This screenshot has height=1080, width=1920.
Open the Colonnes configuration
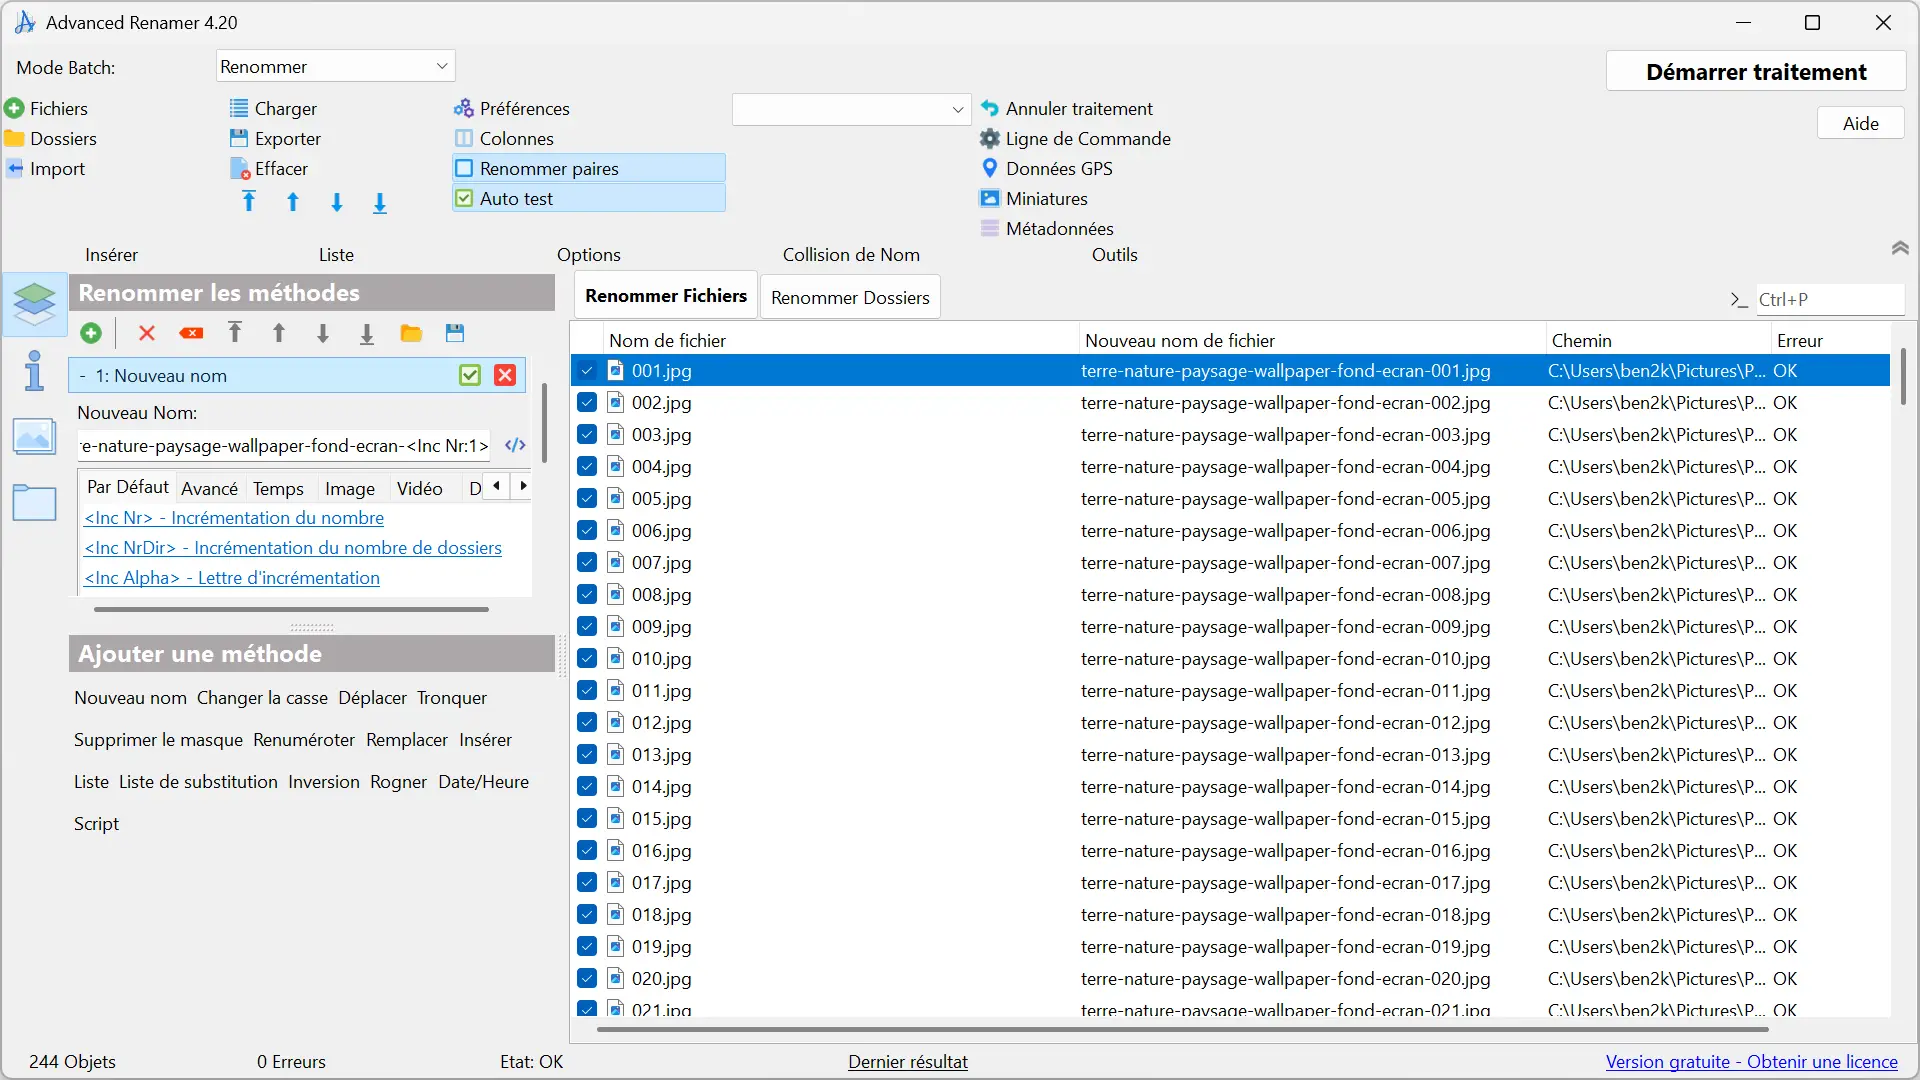click(504, 138)
